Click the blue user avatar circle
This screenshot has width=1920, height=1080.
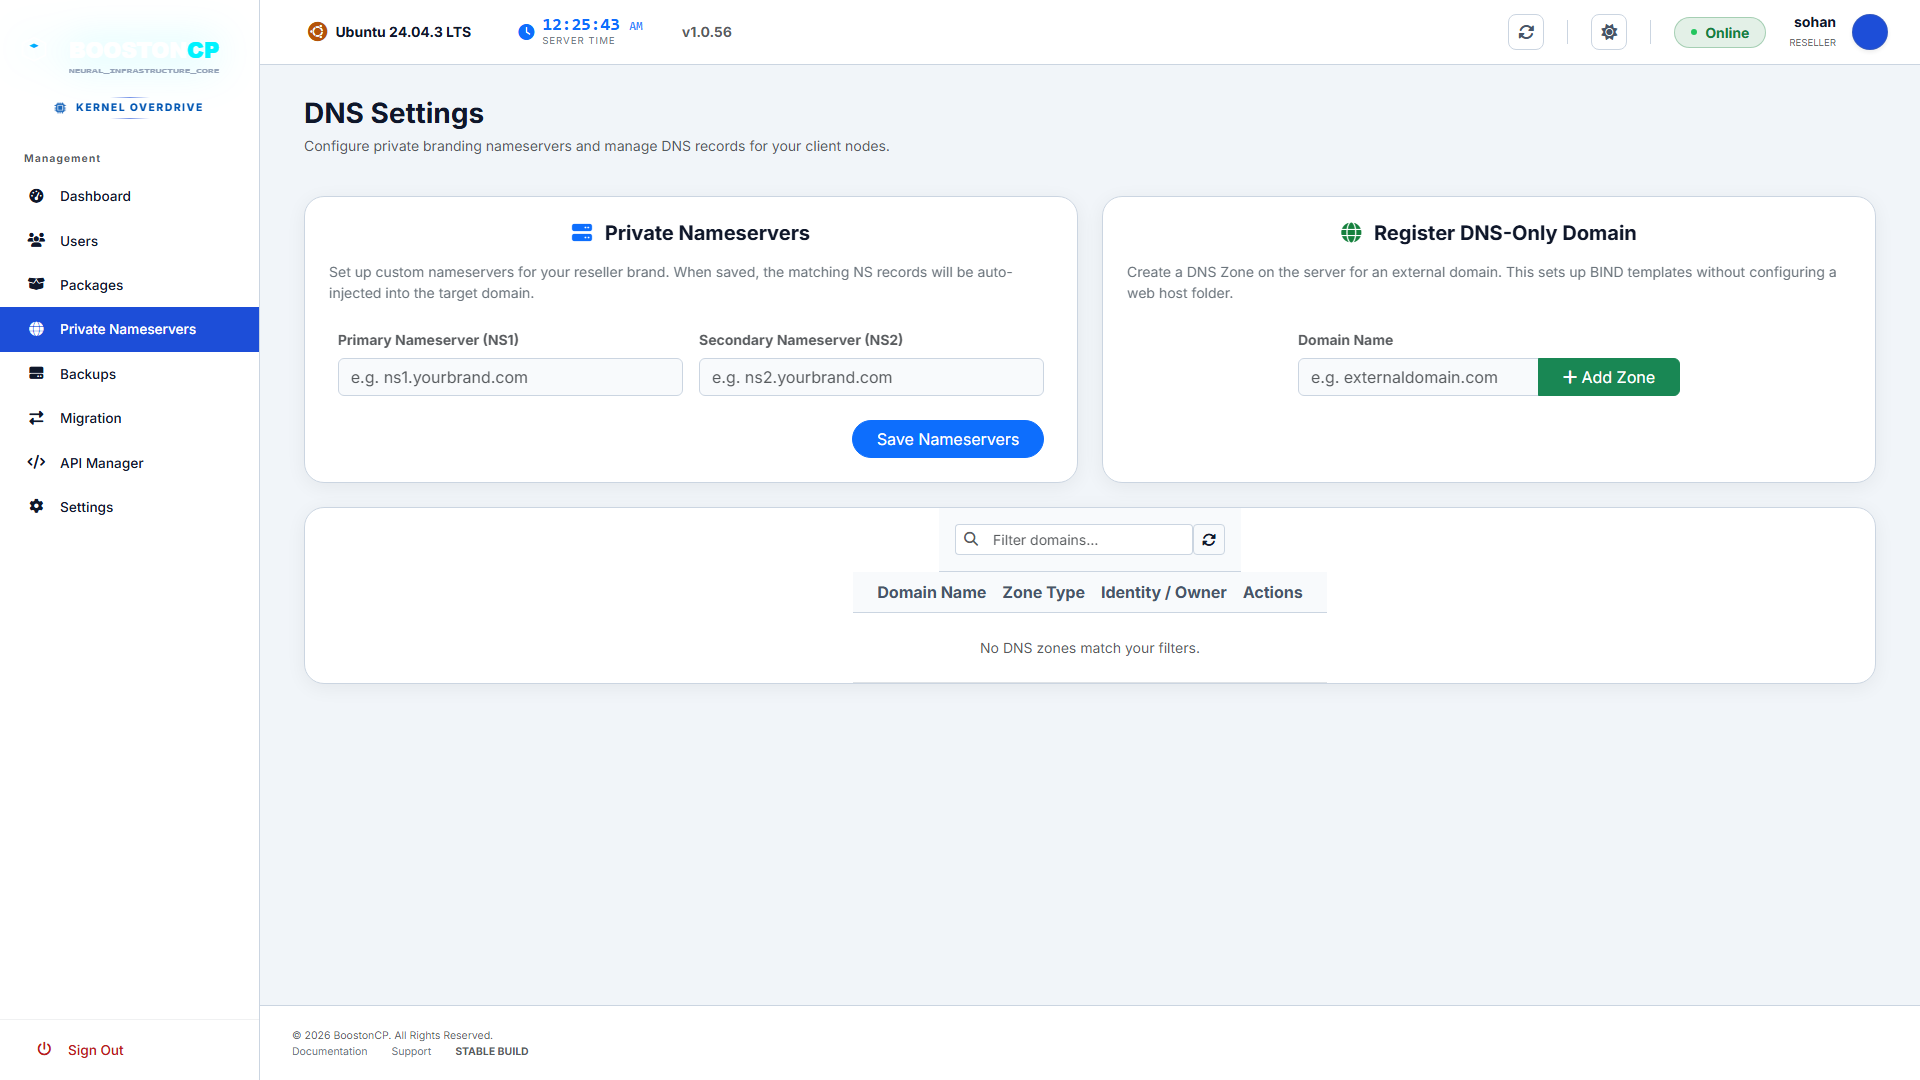[1869, 32]
